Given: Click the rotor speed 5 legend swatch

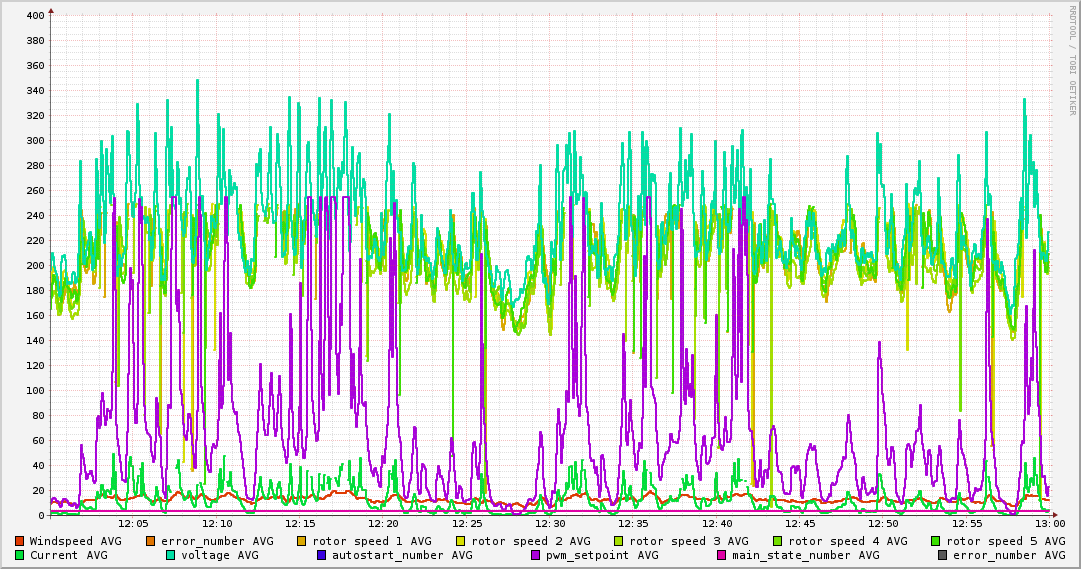Looking at the screenshot, I should [x=937, y=541].
